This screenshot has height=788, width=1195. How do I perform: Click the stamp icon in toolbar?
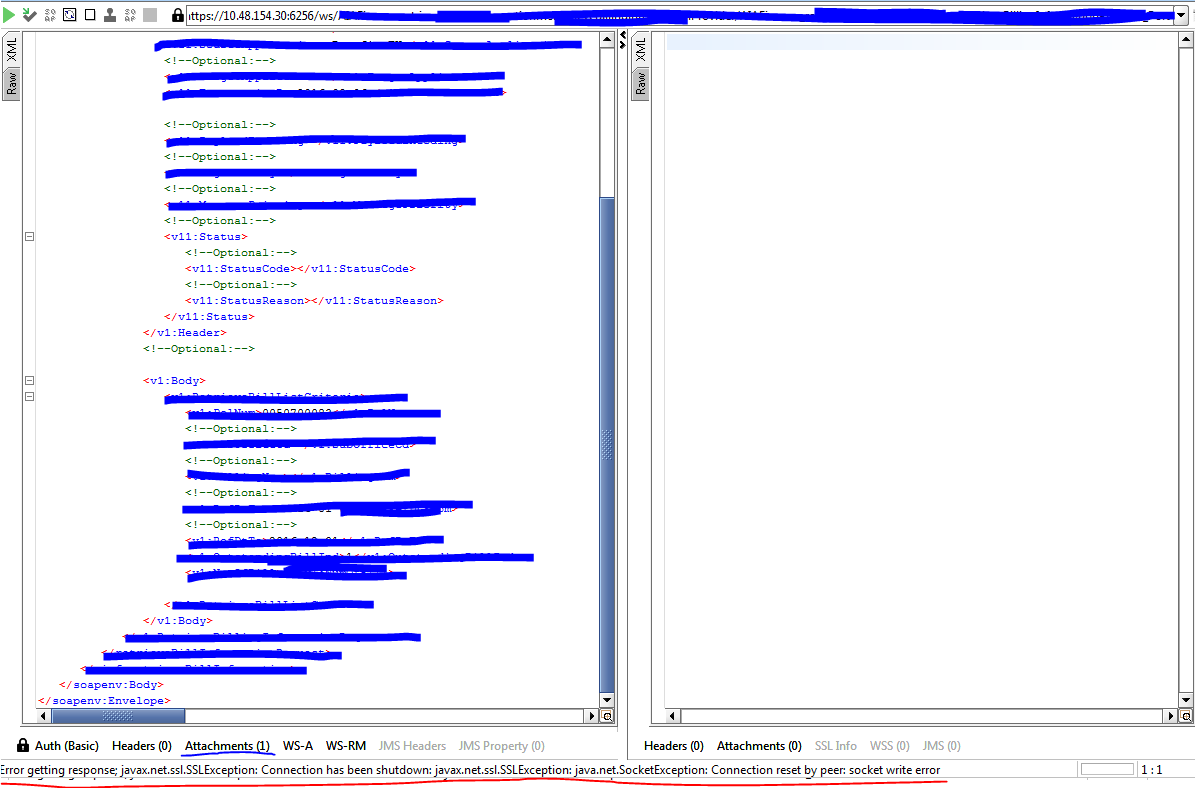coord(110,14)
